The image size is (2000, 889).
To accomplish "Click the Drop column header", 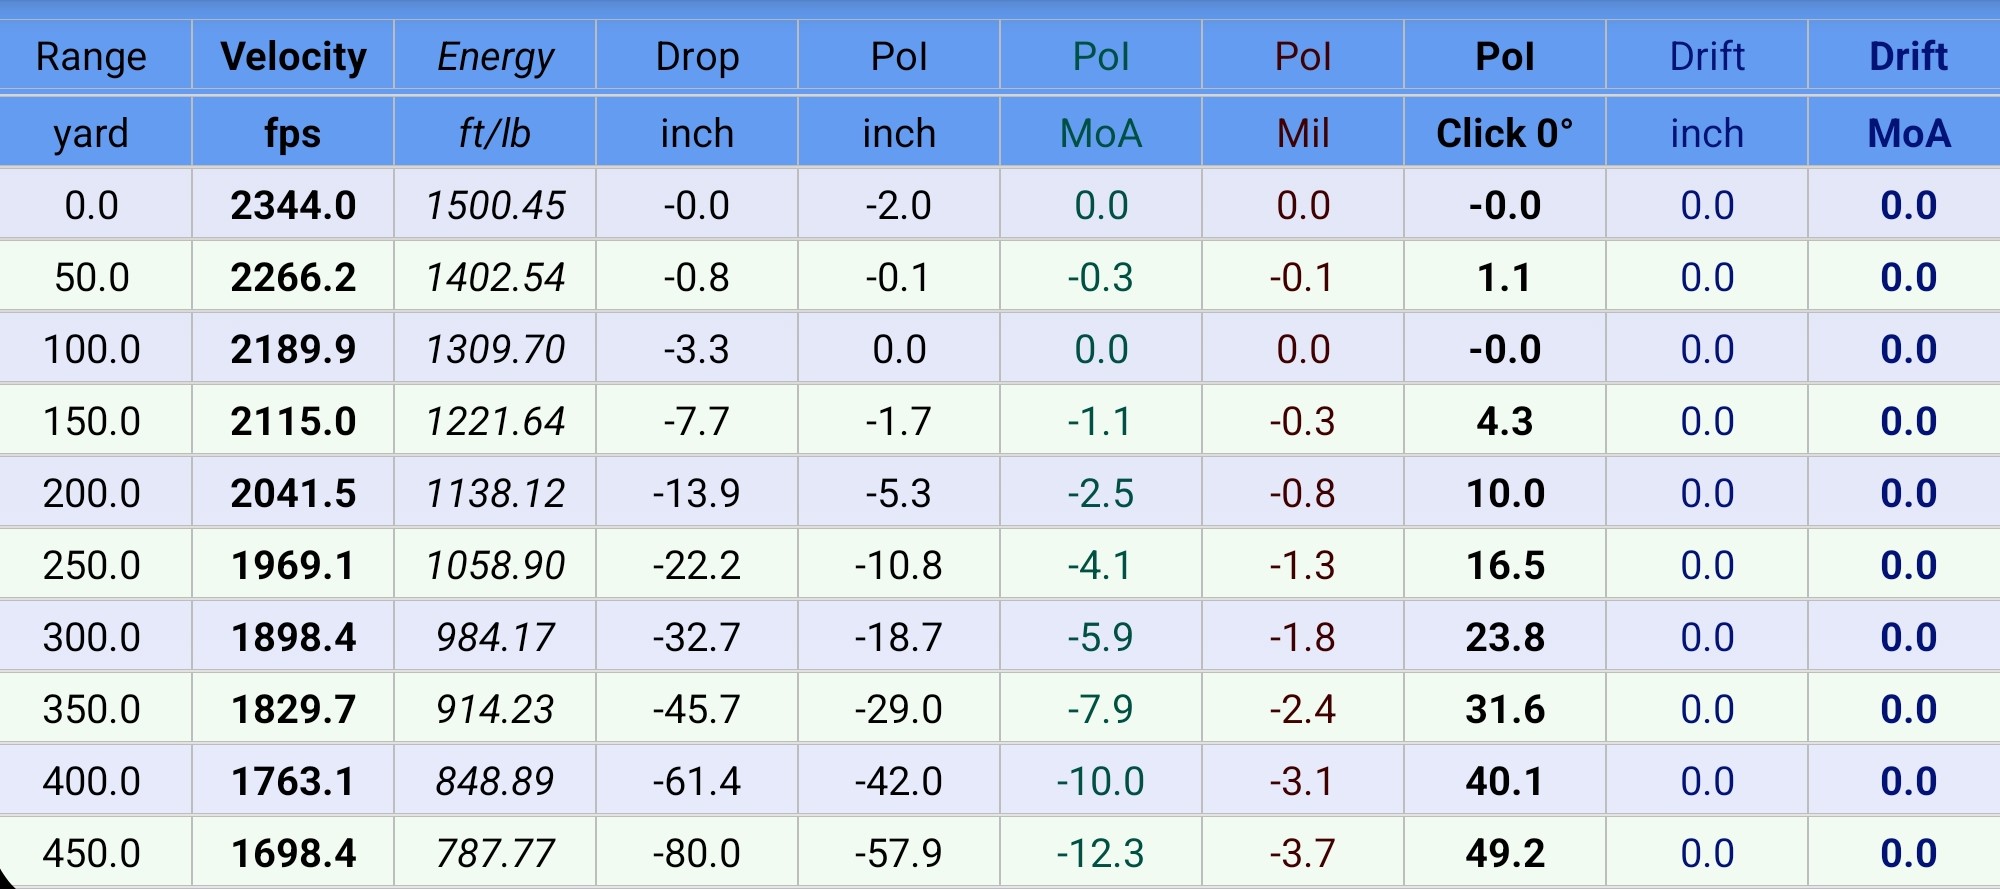I will click(x=697, y=57).
